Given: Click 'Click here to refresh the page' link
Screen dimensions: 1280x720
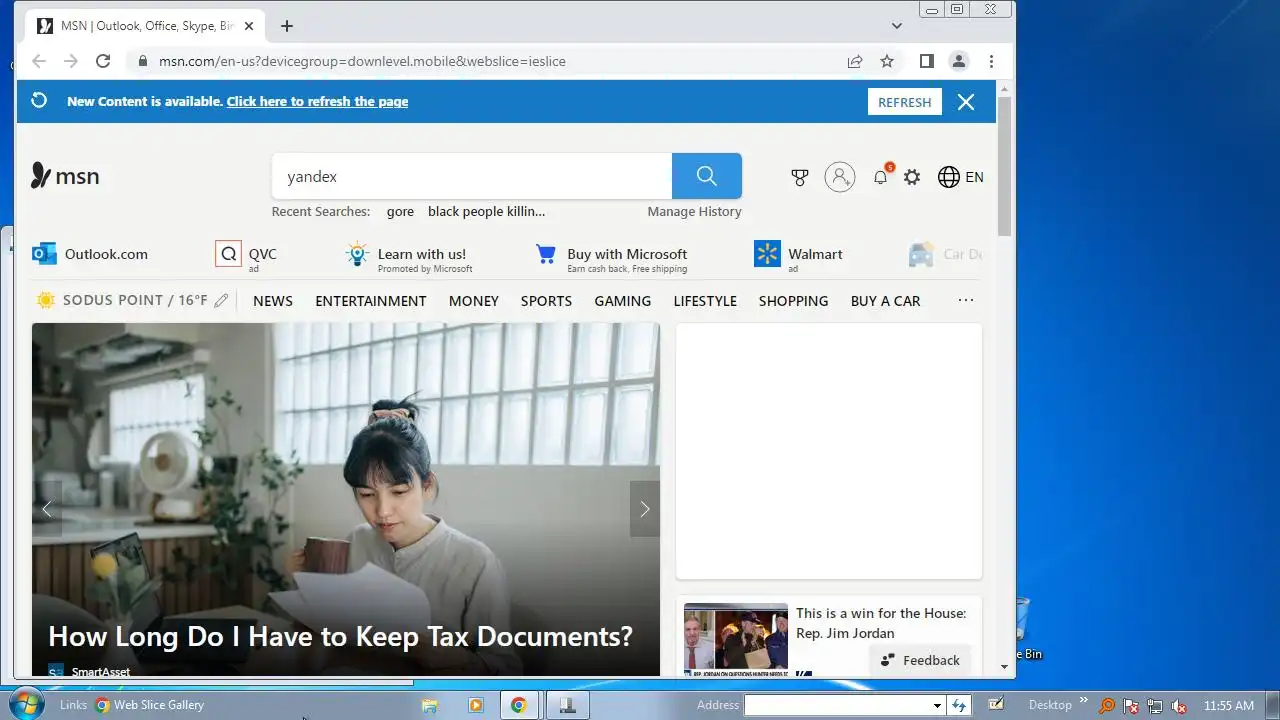Looking at the screenshot, I should point(317,101).
